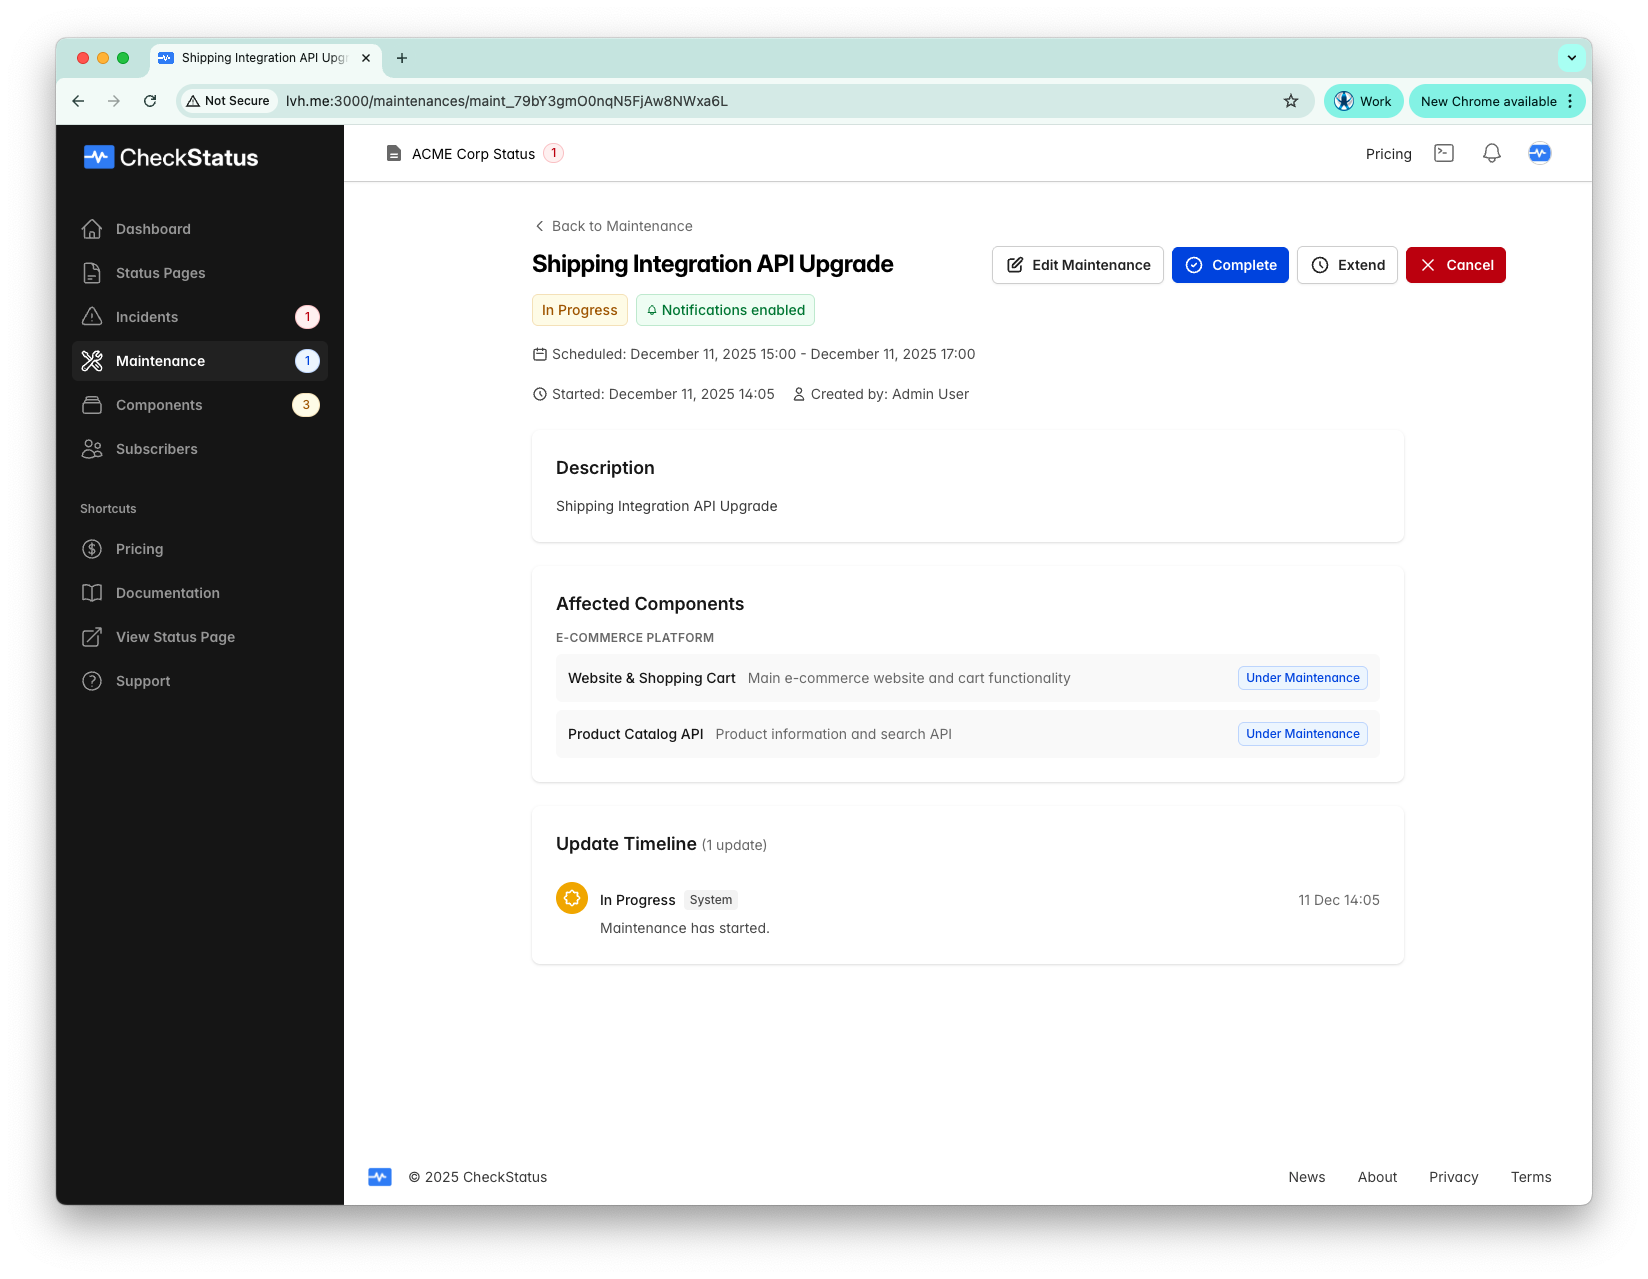This screenshot has width=1648, height=1279.
Task: Open Chrome's three-dot update menu
Action: click(x=1570, y=101)
